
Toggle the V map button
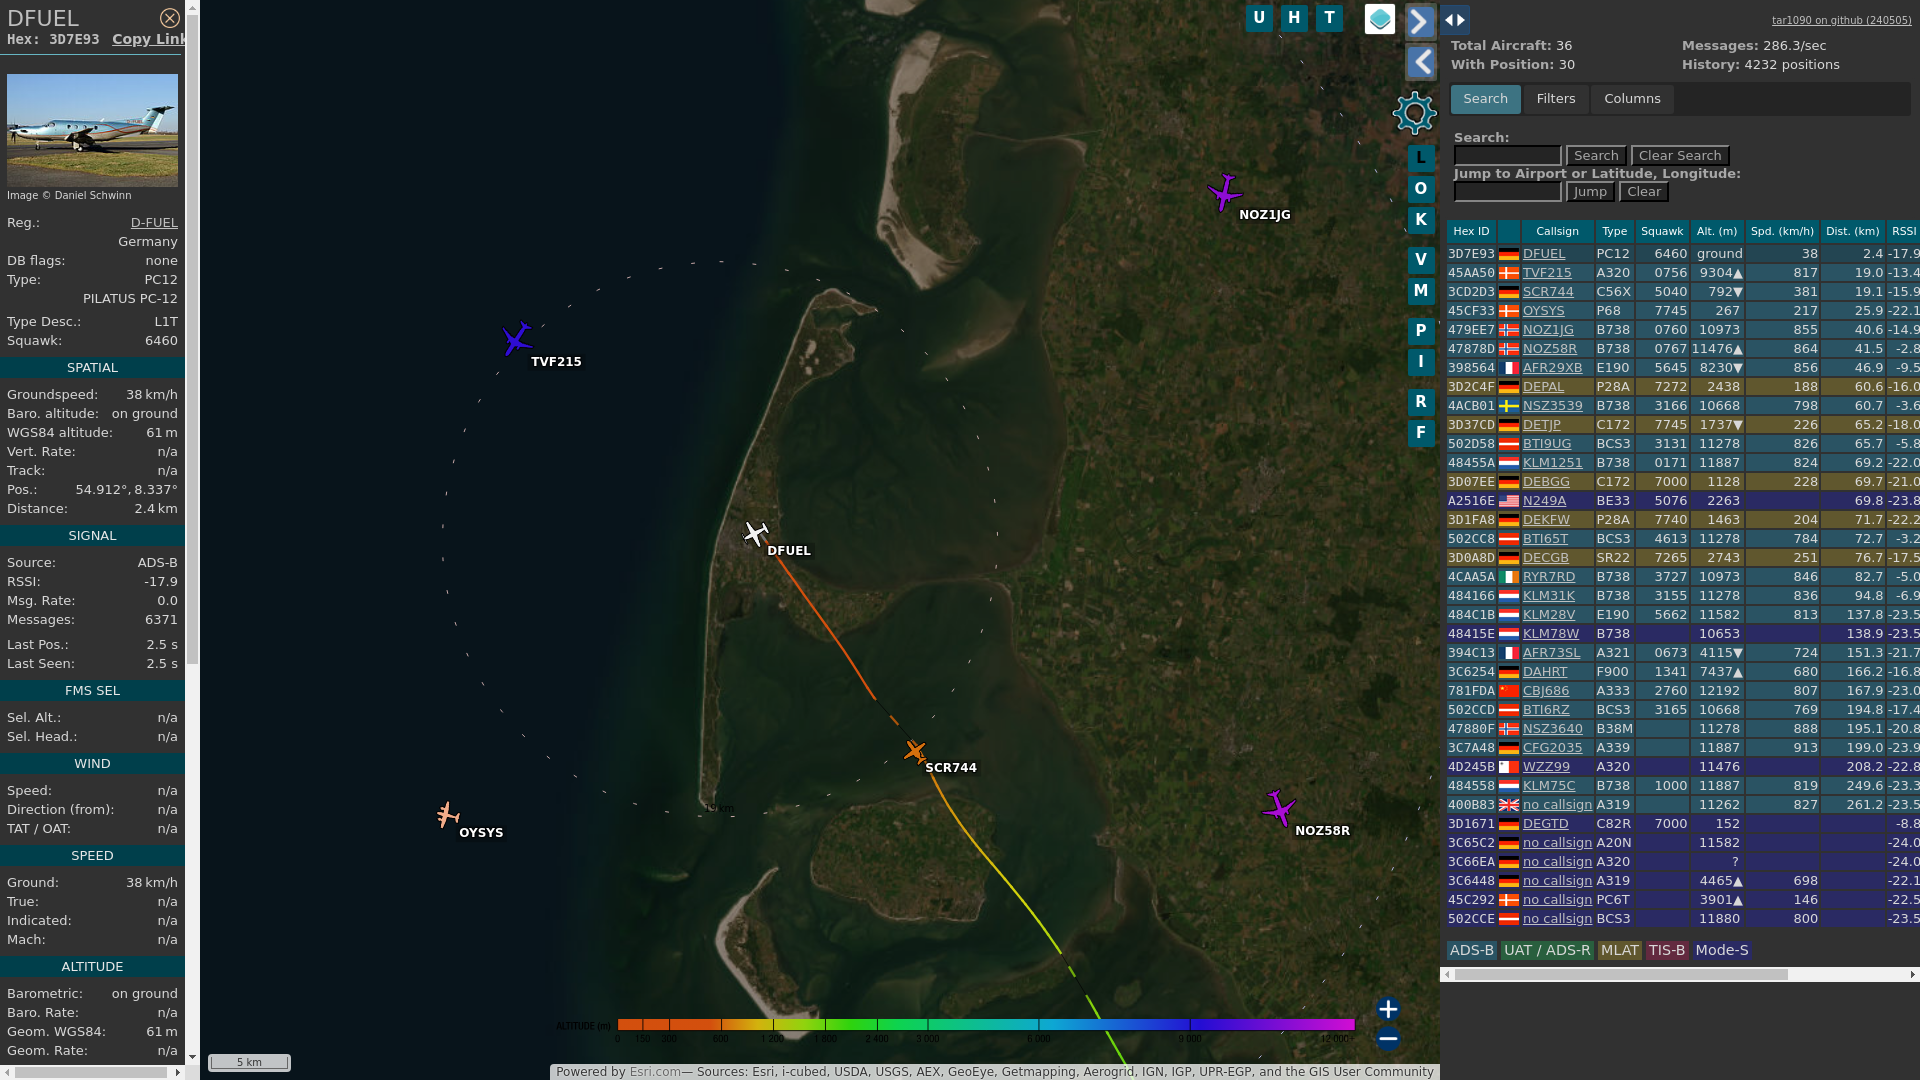[x=1421, y=260]
